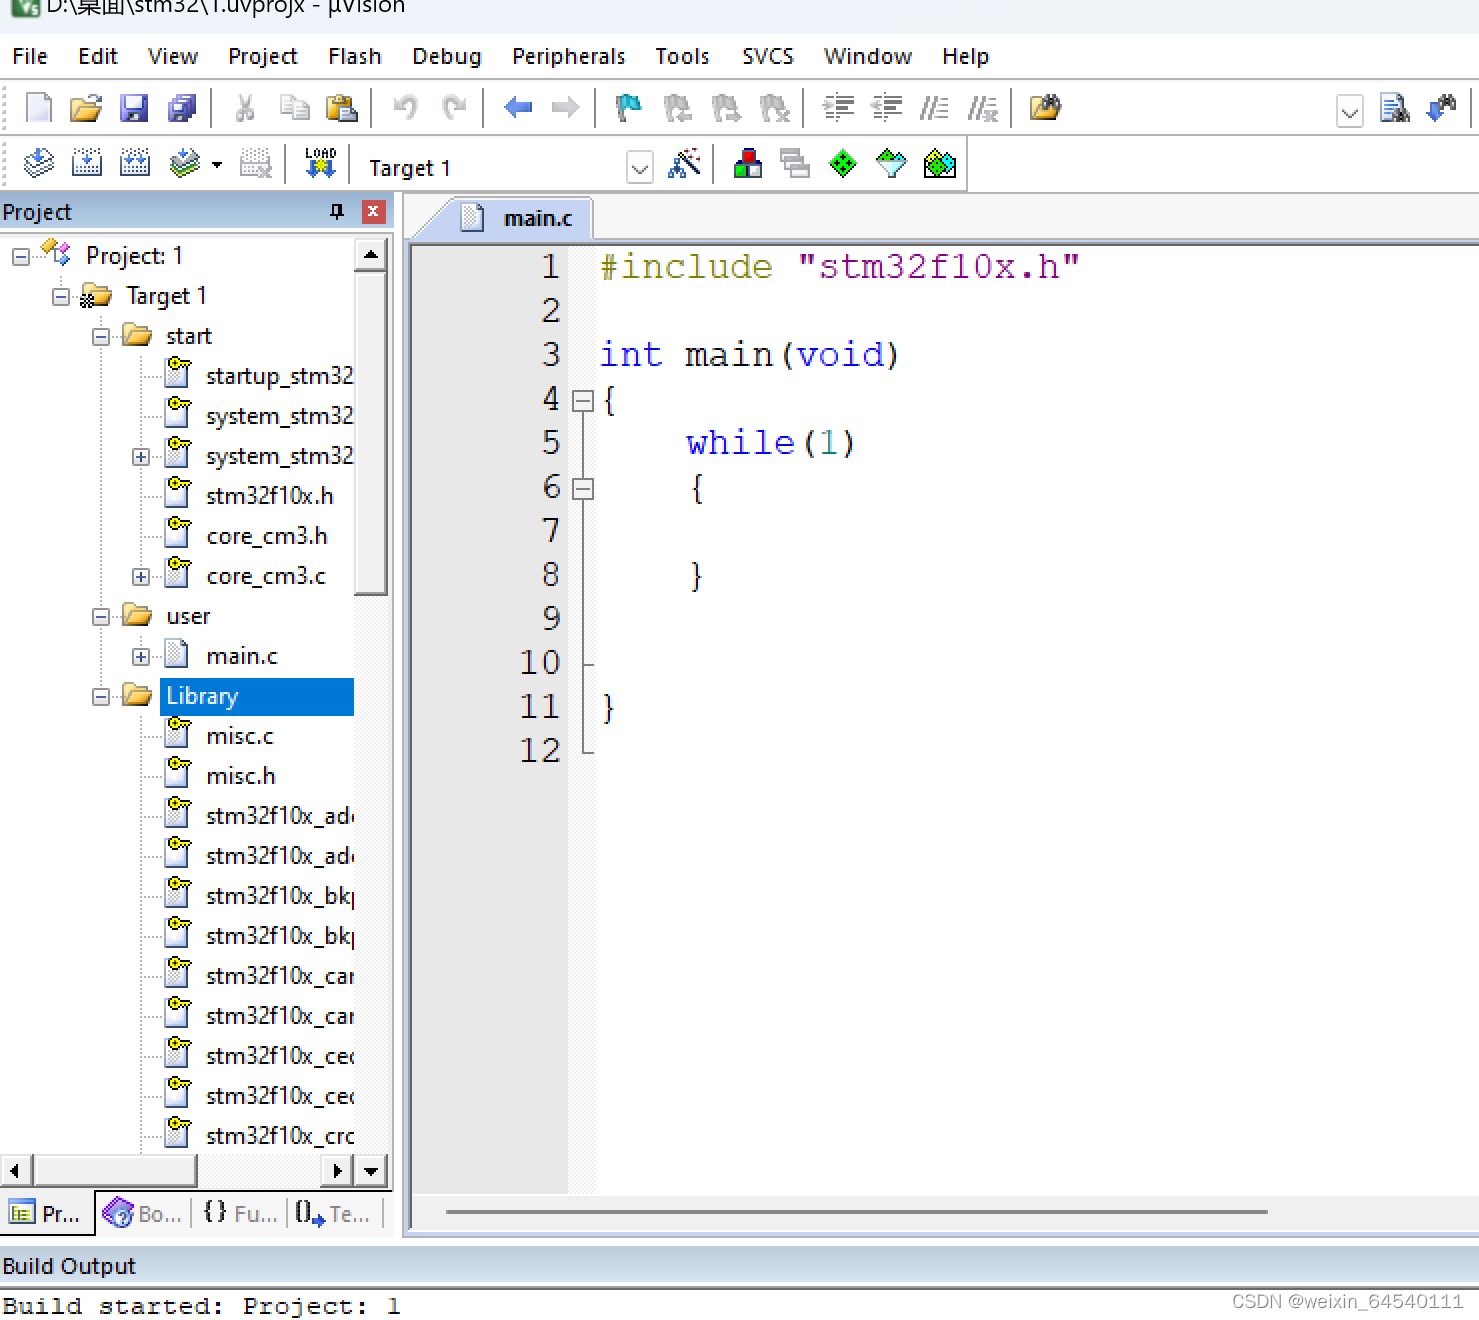Open an existing project file
The height and width of the screenshot is (1320, 1479).
[x=86, y=108]
